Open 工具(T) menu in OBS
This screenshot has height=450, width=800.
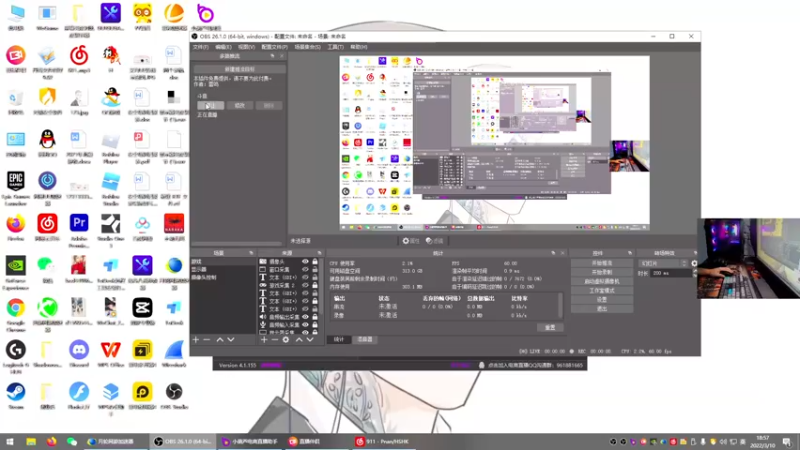[x=335, y=47]
